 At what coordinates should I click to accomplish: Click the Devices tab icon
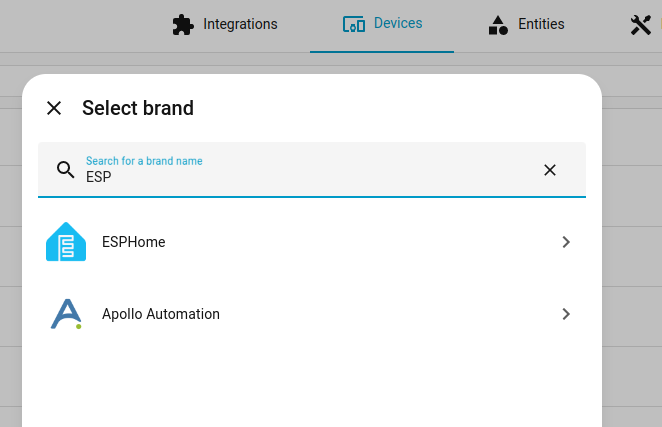[353, 24]
